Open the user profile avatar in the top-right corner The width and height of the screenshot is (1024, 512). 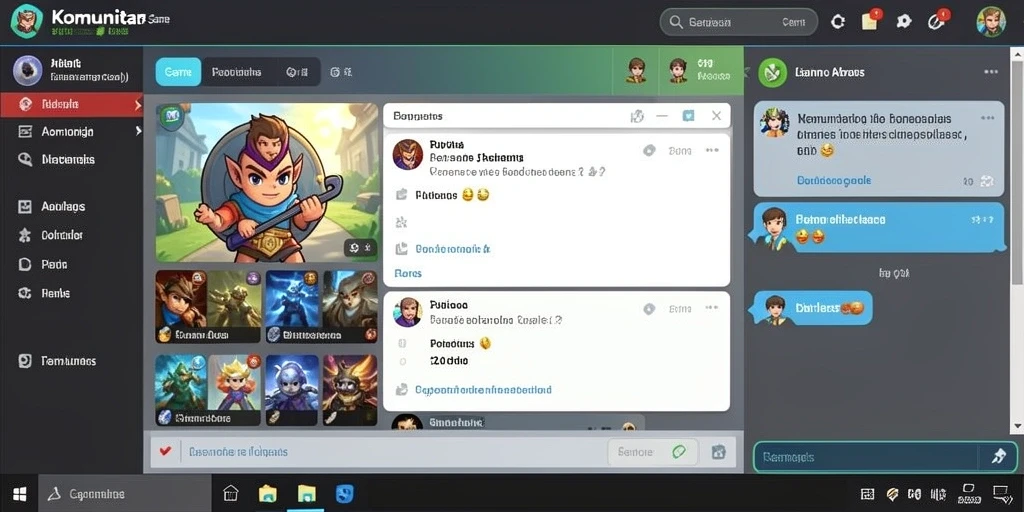991,22
